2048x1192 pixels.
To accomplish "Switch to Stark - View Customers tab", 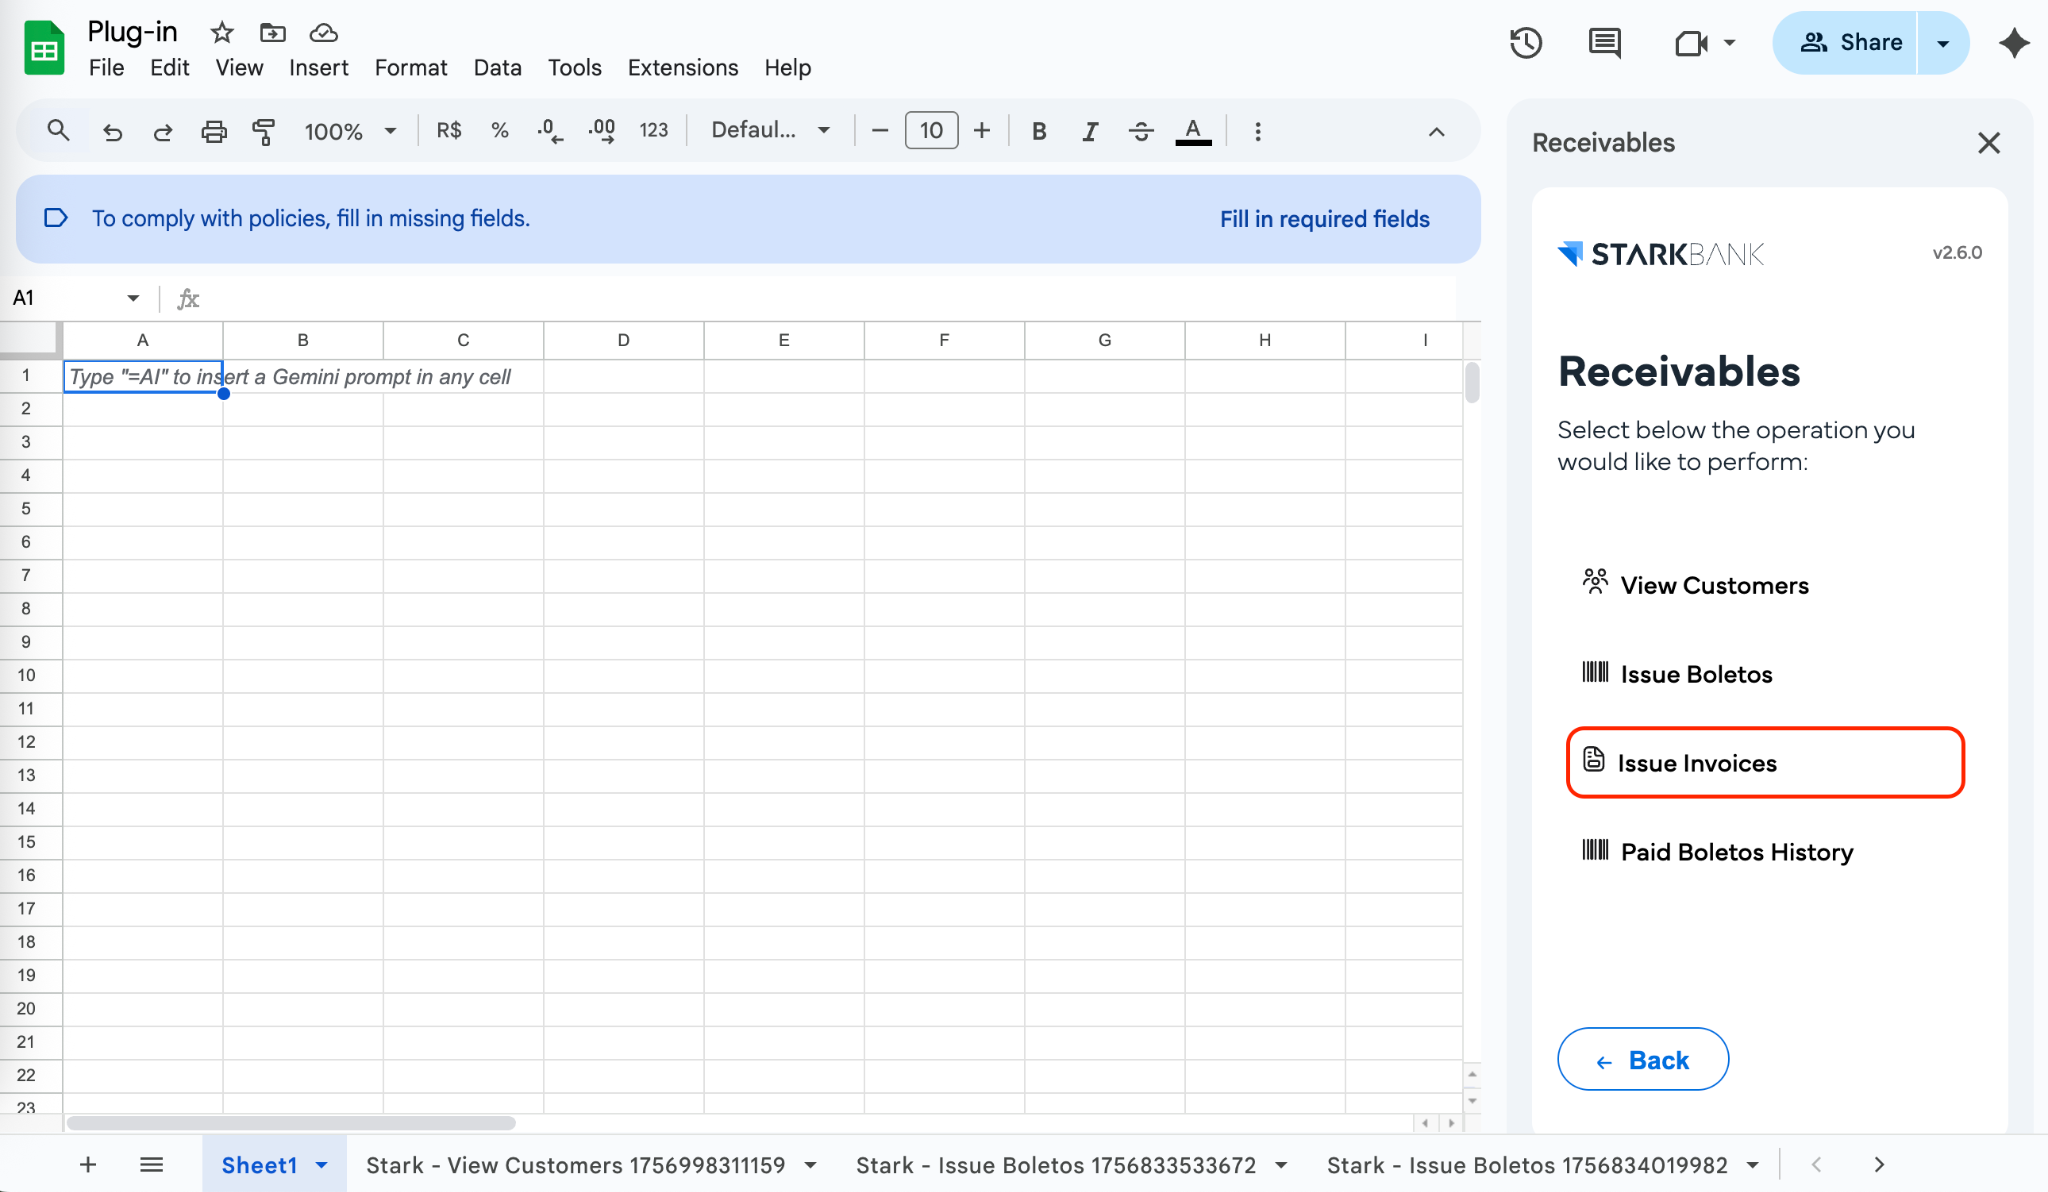I will click(x=575, y=1165).
